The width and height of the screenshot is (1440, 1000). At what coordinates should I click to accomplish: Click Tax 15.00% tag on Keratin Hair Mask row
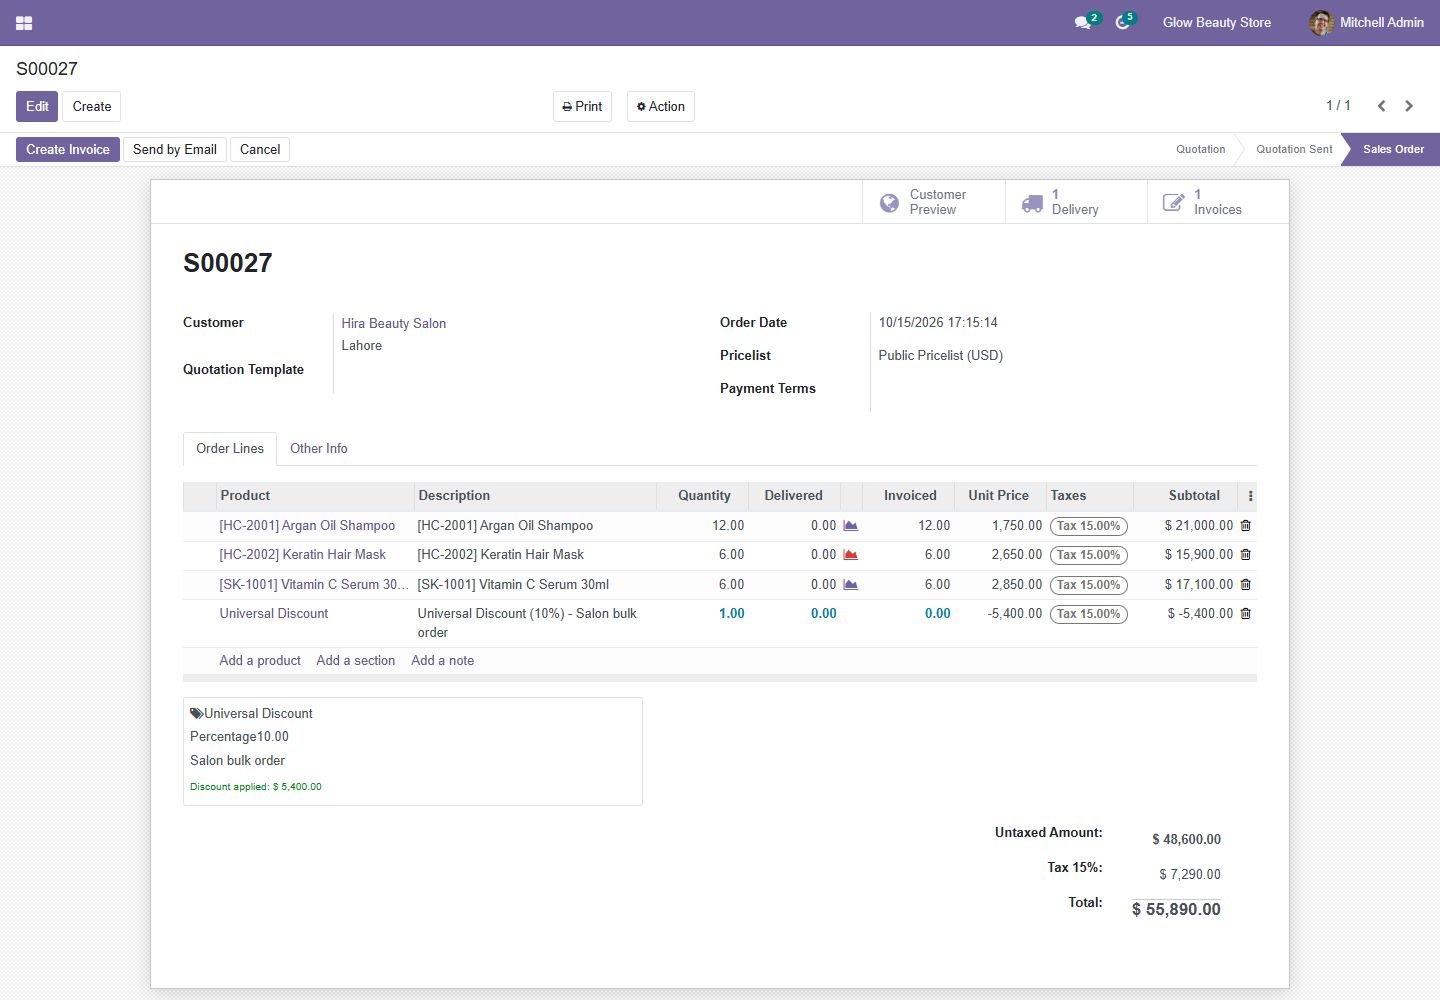point(1089,555)
